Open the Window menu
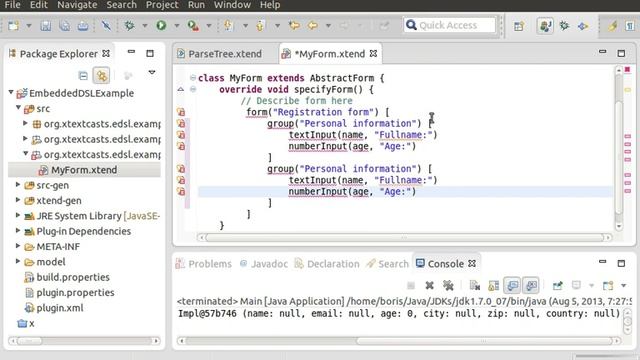This screenshot has height=360, width=640. click(x=232, y=5)
